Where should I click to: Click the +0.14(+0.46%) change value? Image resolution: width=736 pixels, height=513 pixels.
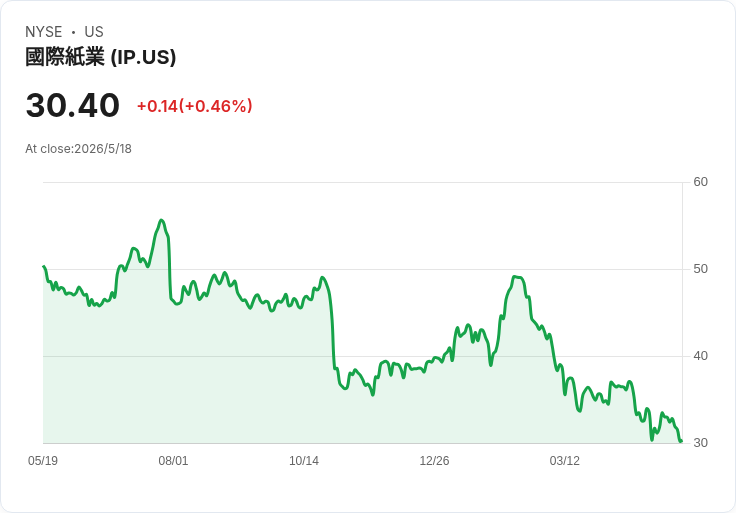point(194,106)
